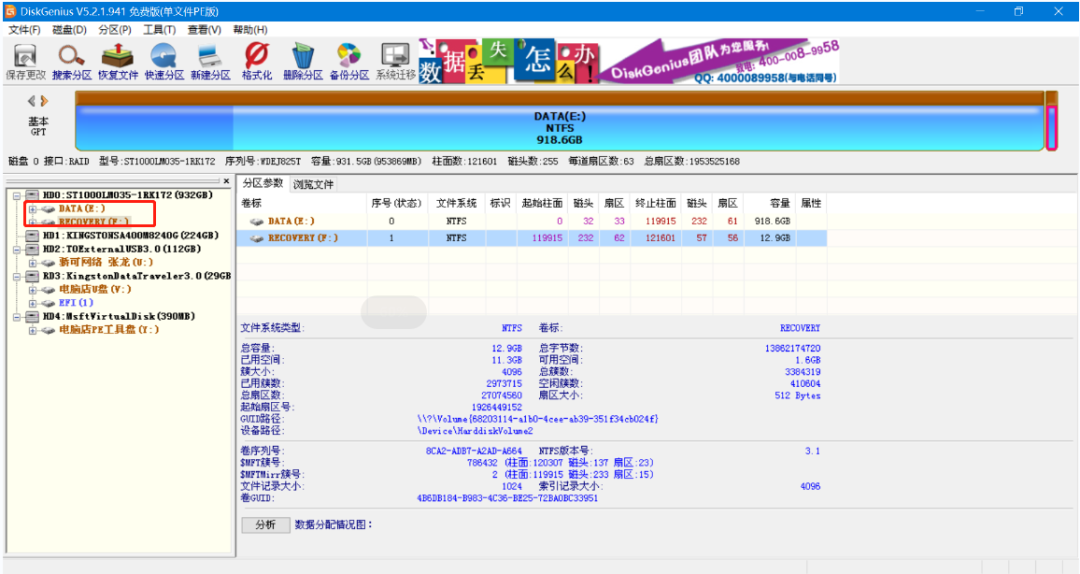Image resolution: width=1080 pixels, height=574 pixels.
Task: Select the RECOVERY(F:) label in partition table
Action: pos(303,238)
